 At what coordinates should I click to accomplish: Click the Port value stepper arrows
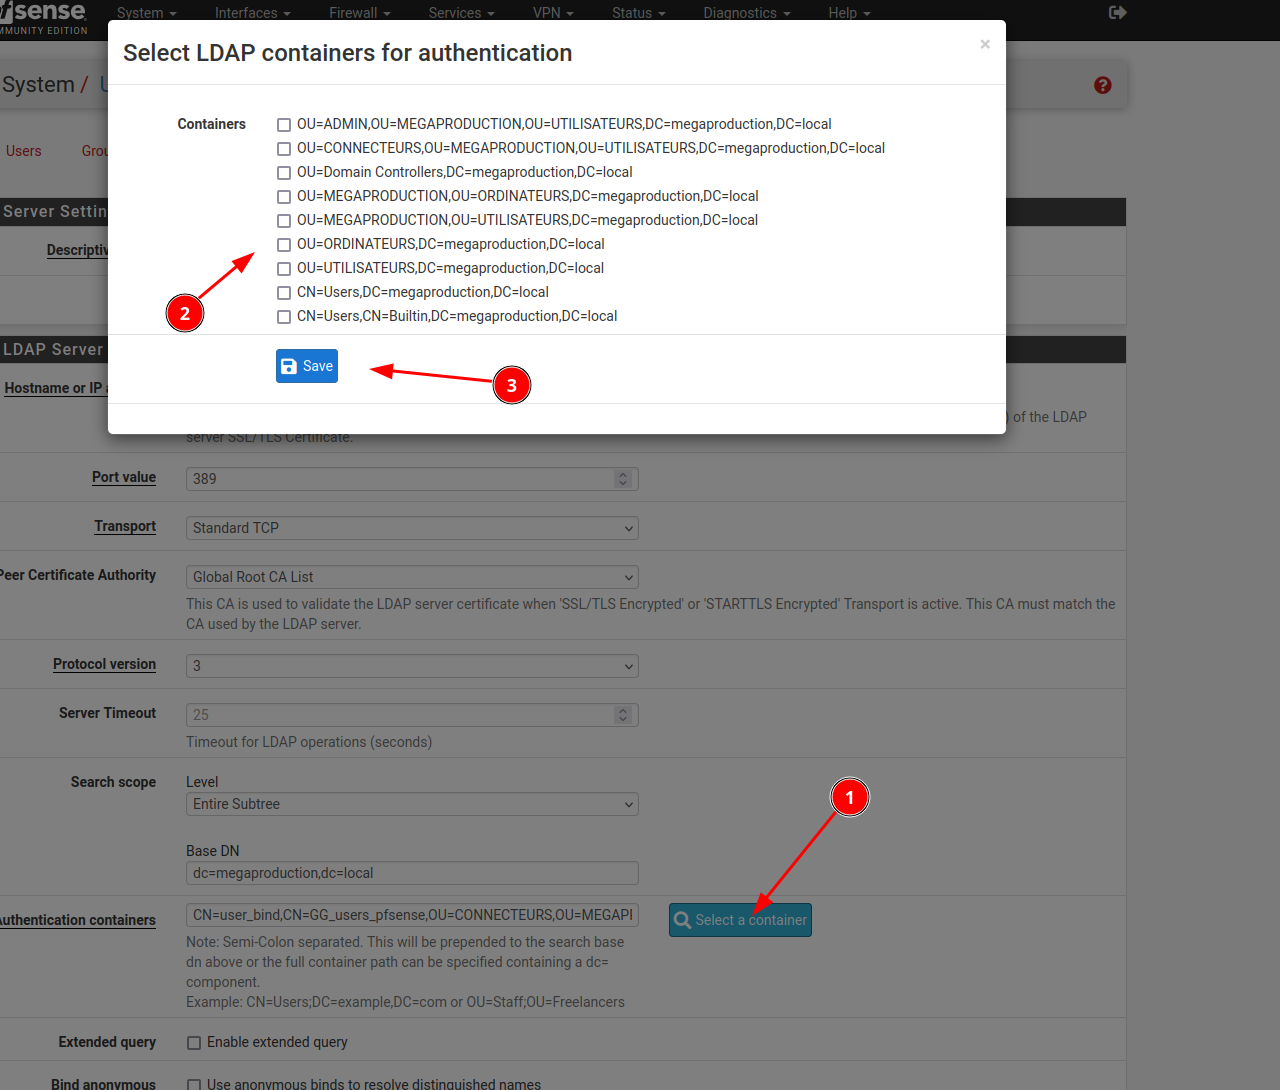coord(623,479)
